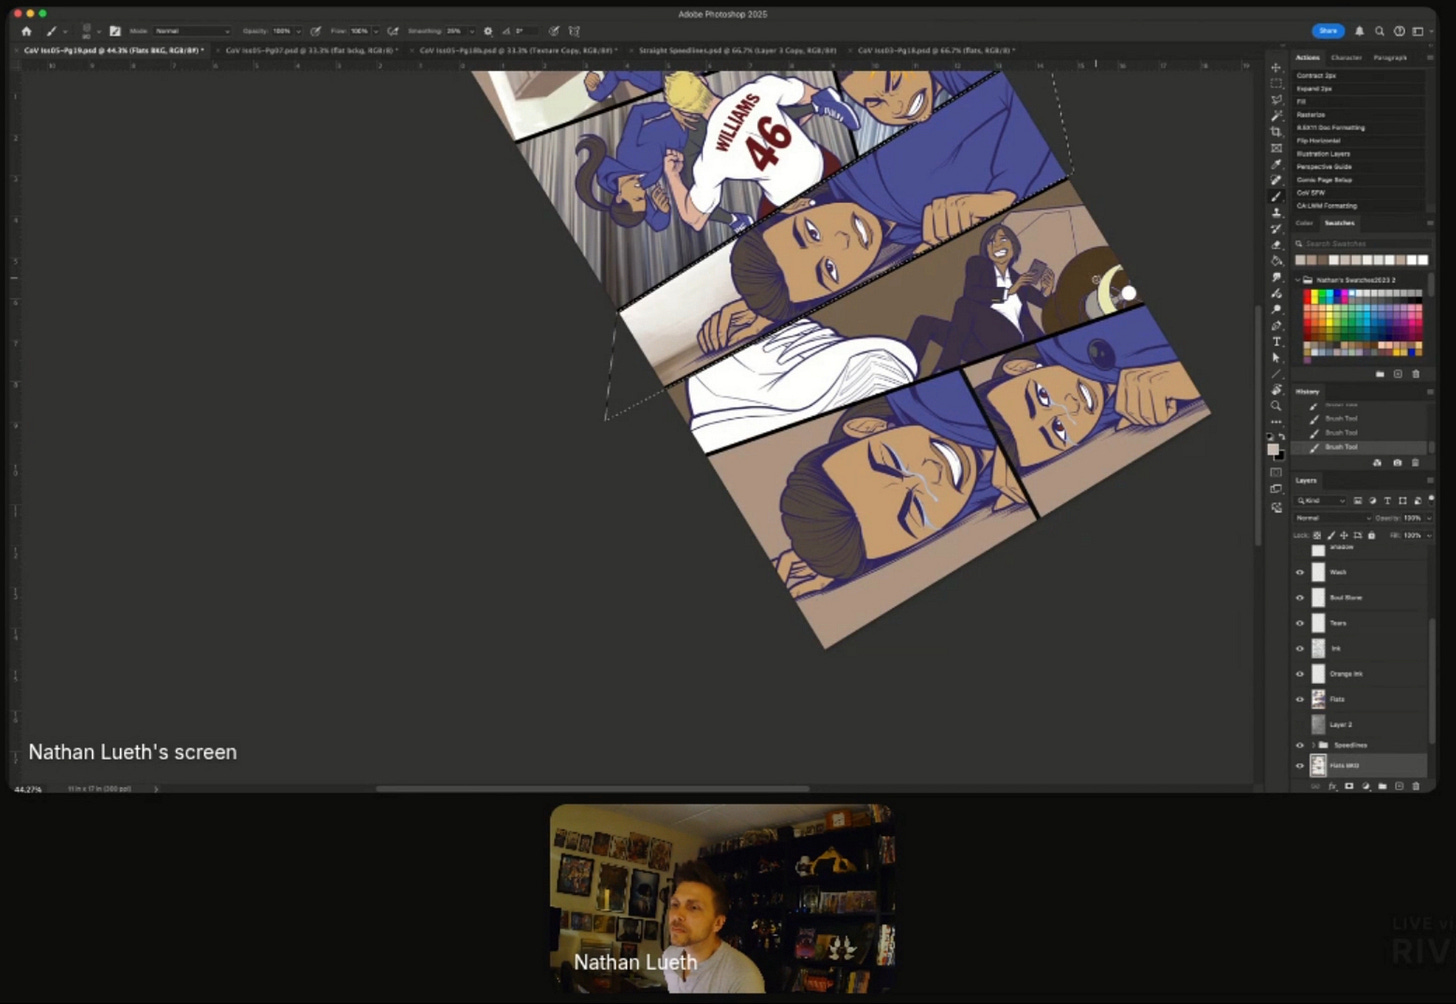Select the Type tool

pyautogui.click(x=1276, y=341)
